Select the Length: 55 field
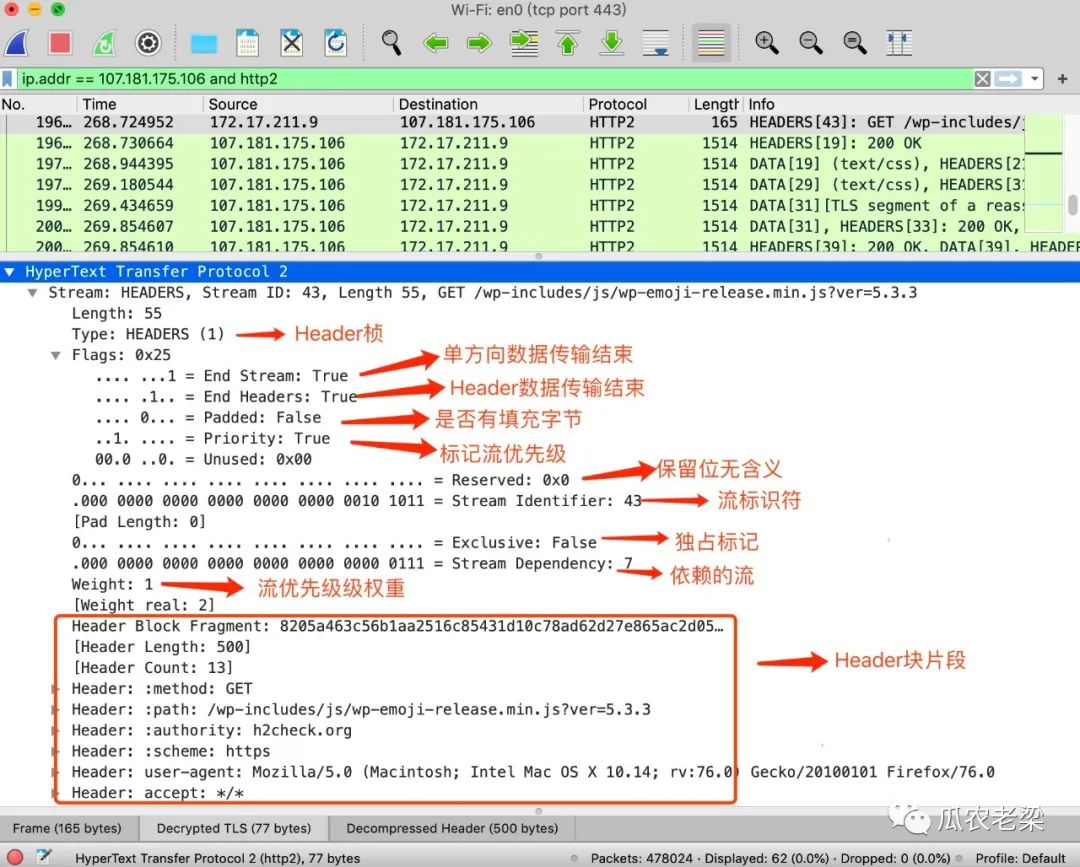The height and width of the screenshot is (867, 1080). [x=116, y=313]
